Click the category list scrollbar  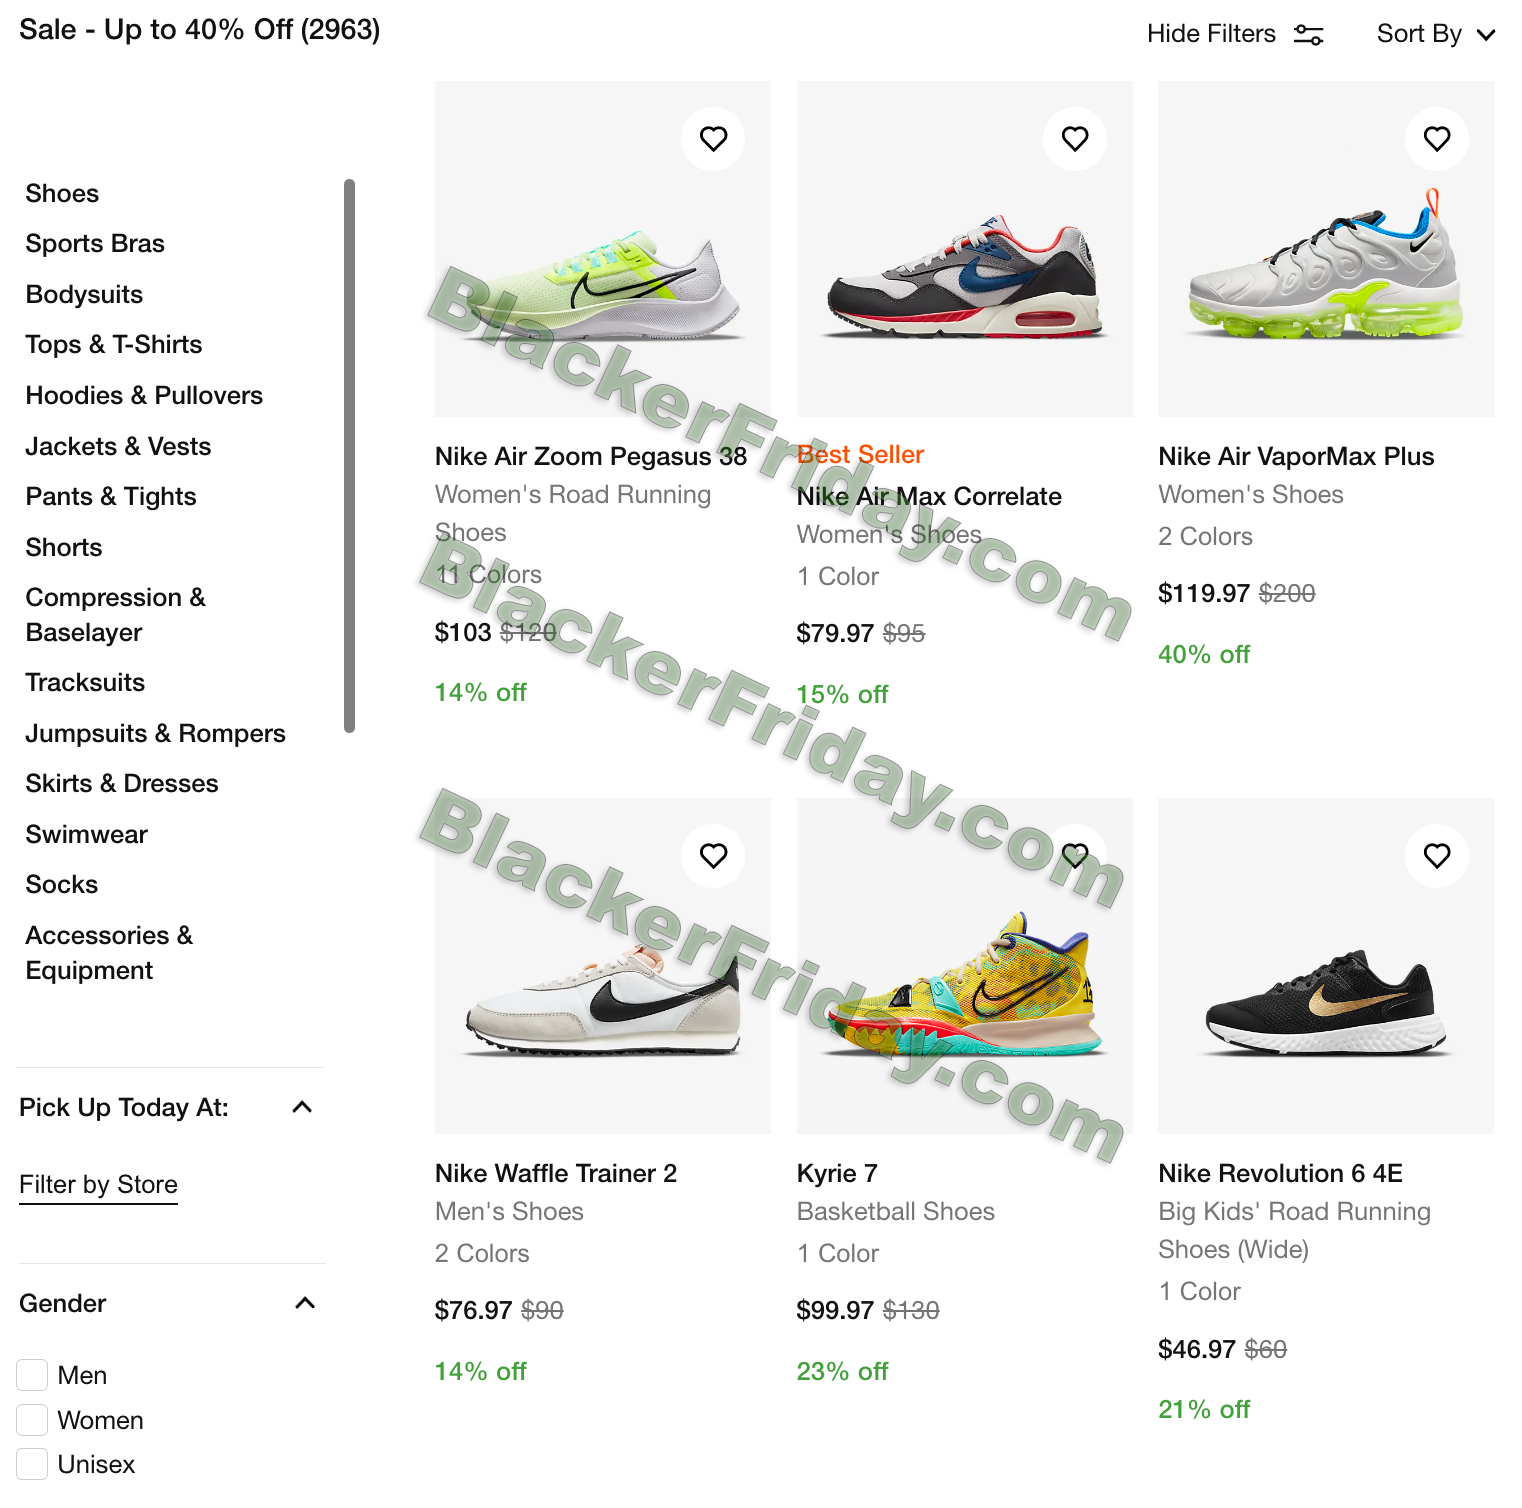[x=349, y=456]
